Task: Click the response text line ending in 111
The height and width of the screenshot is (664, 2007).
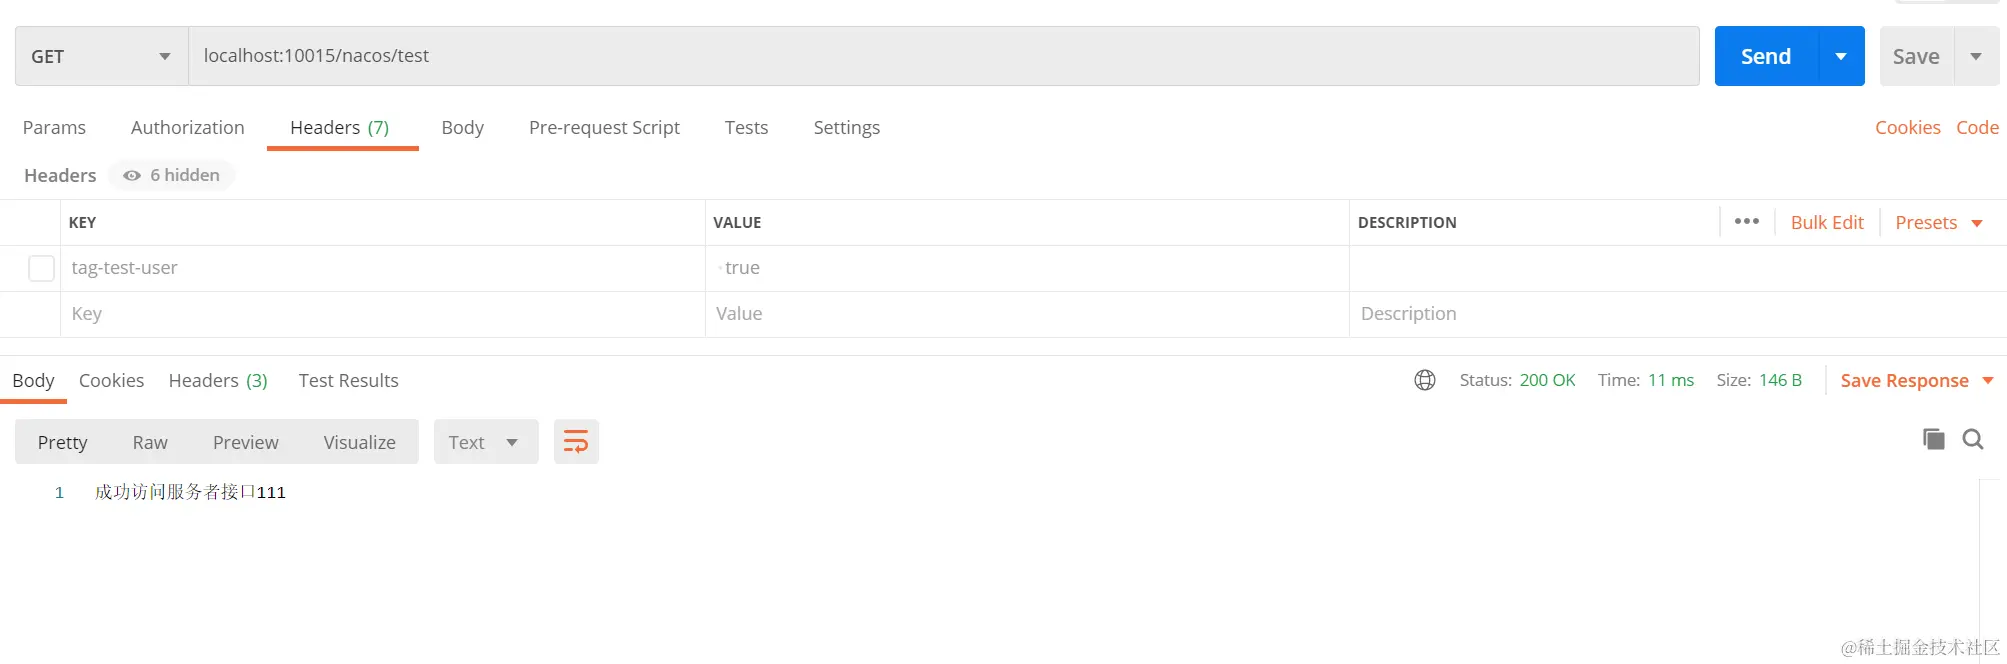Action: tap(190, 492)
